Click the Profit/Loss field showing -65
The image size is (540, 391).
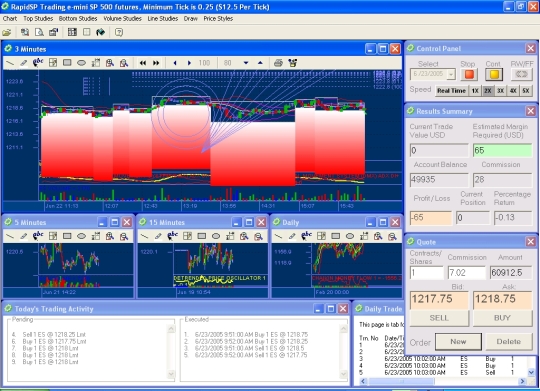430,218
